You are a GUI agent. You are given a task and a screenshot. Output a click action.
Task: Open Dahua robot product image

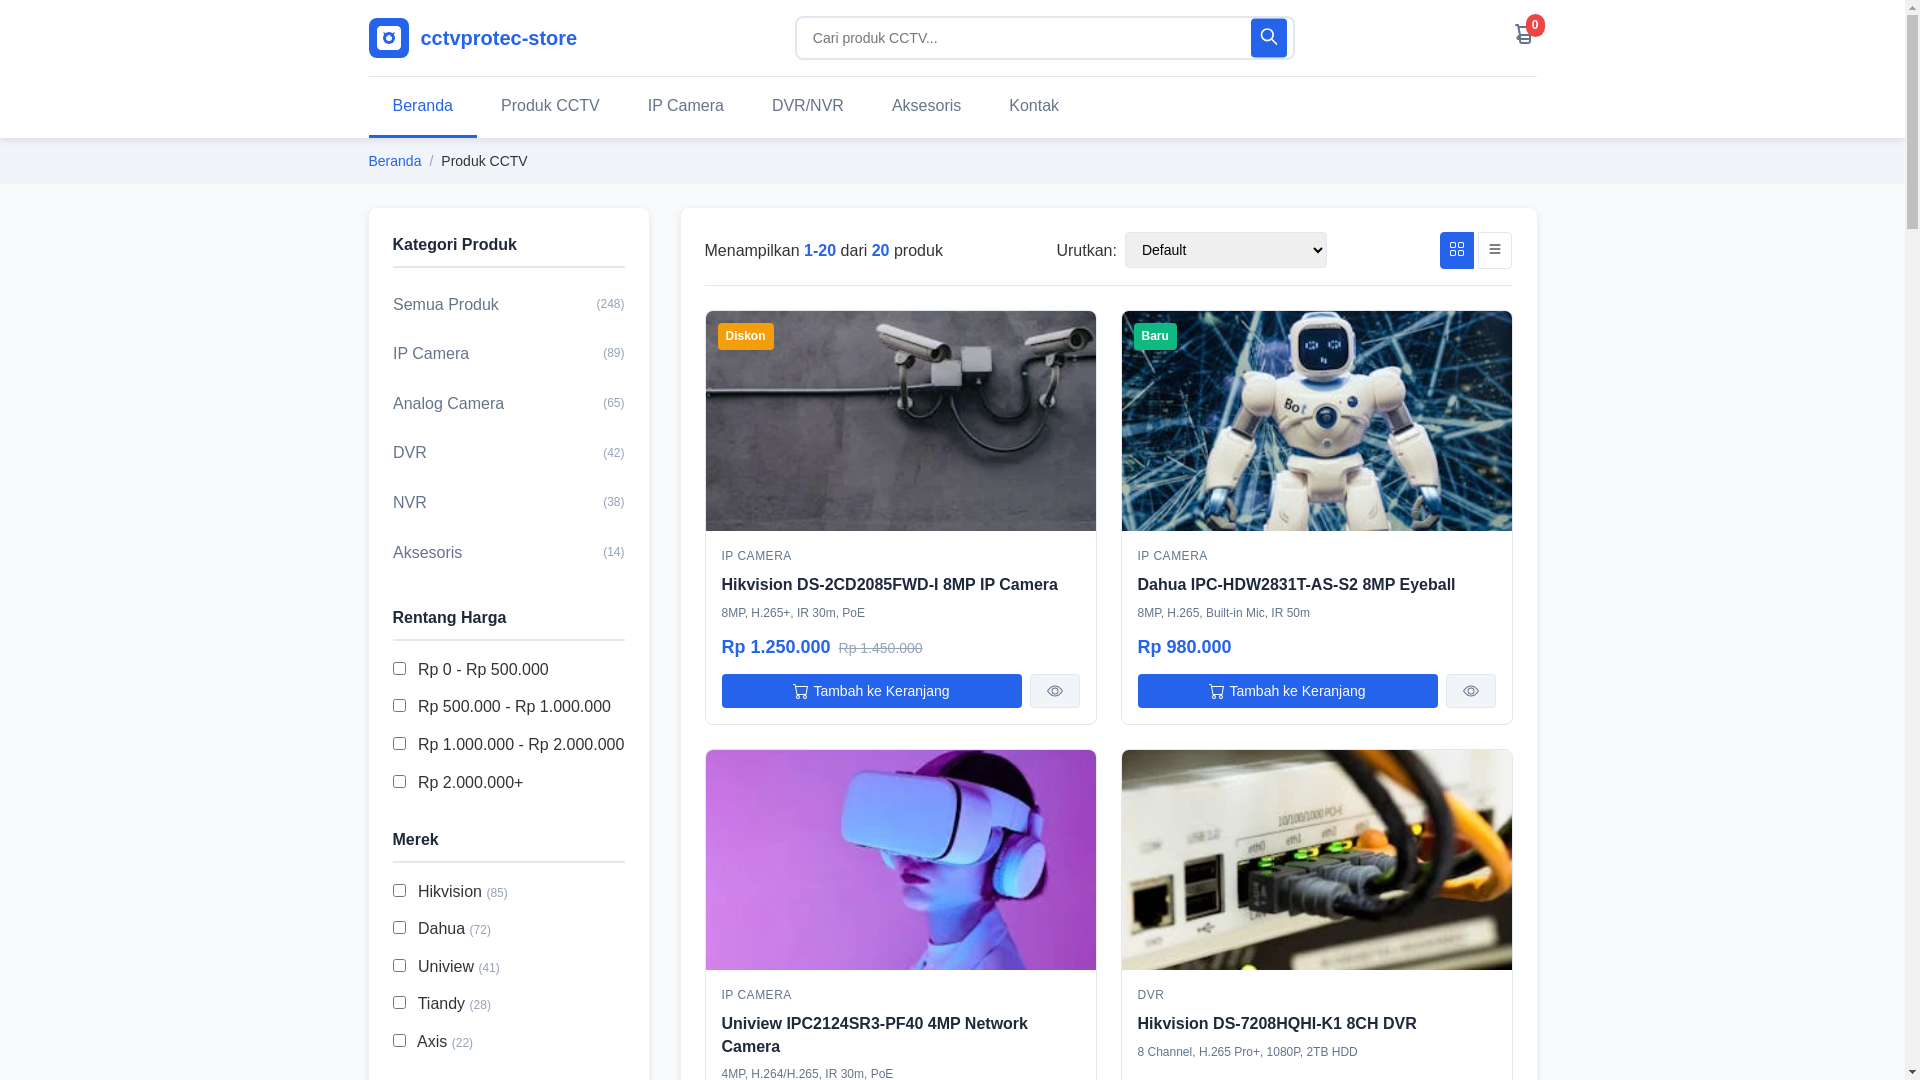1316,421
